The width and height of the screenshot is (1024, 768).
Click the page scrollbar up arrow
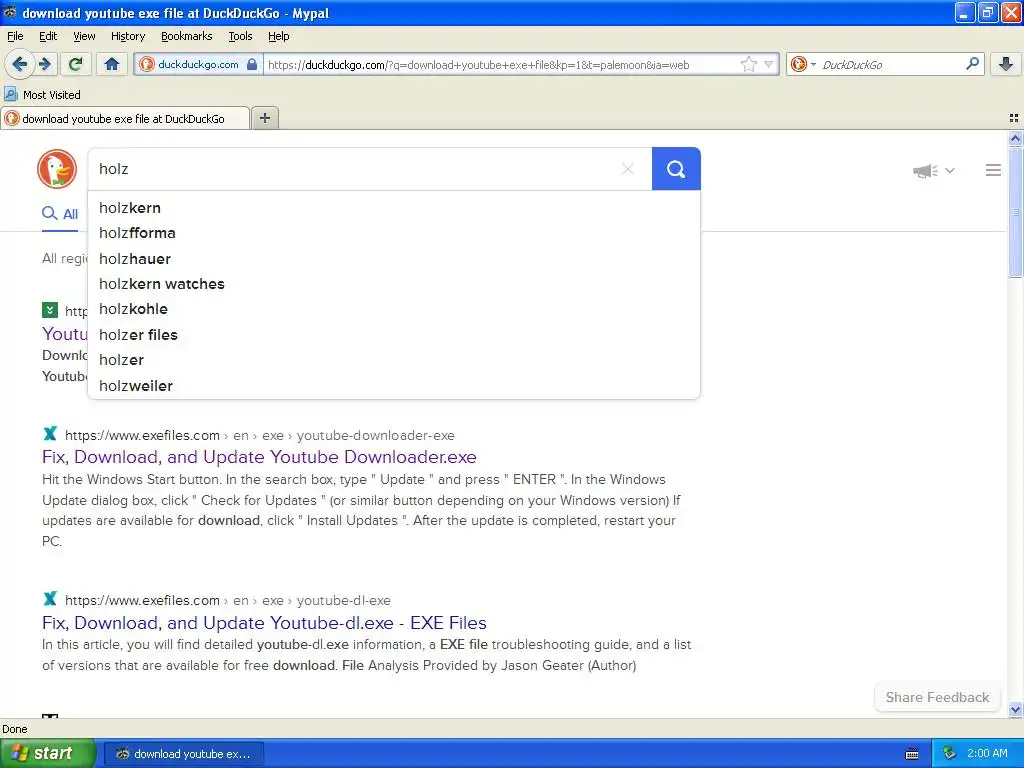click(1015, 138)
